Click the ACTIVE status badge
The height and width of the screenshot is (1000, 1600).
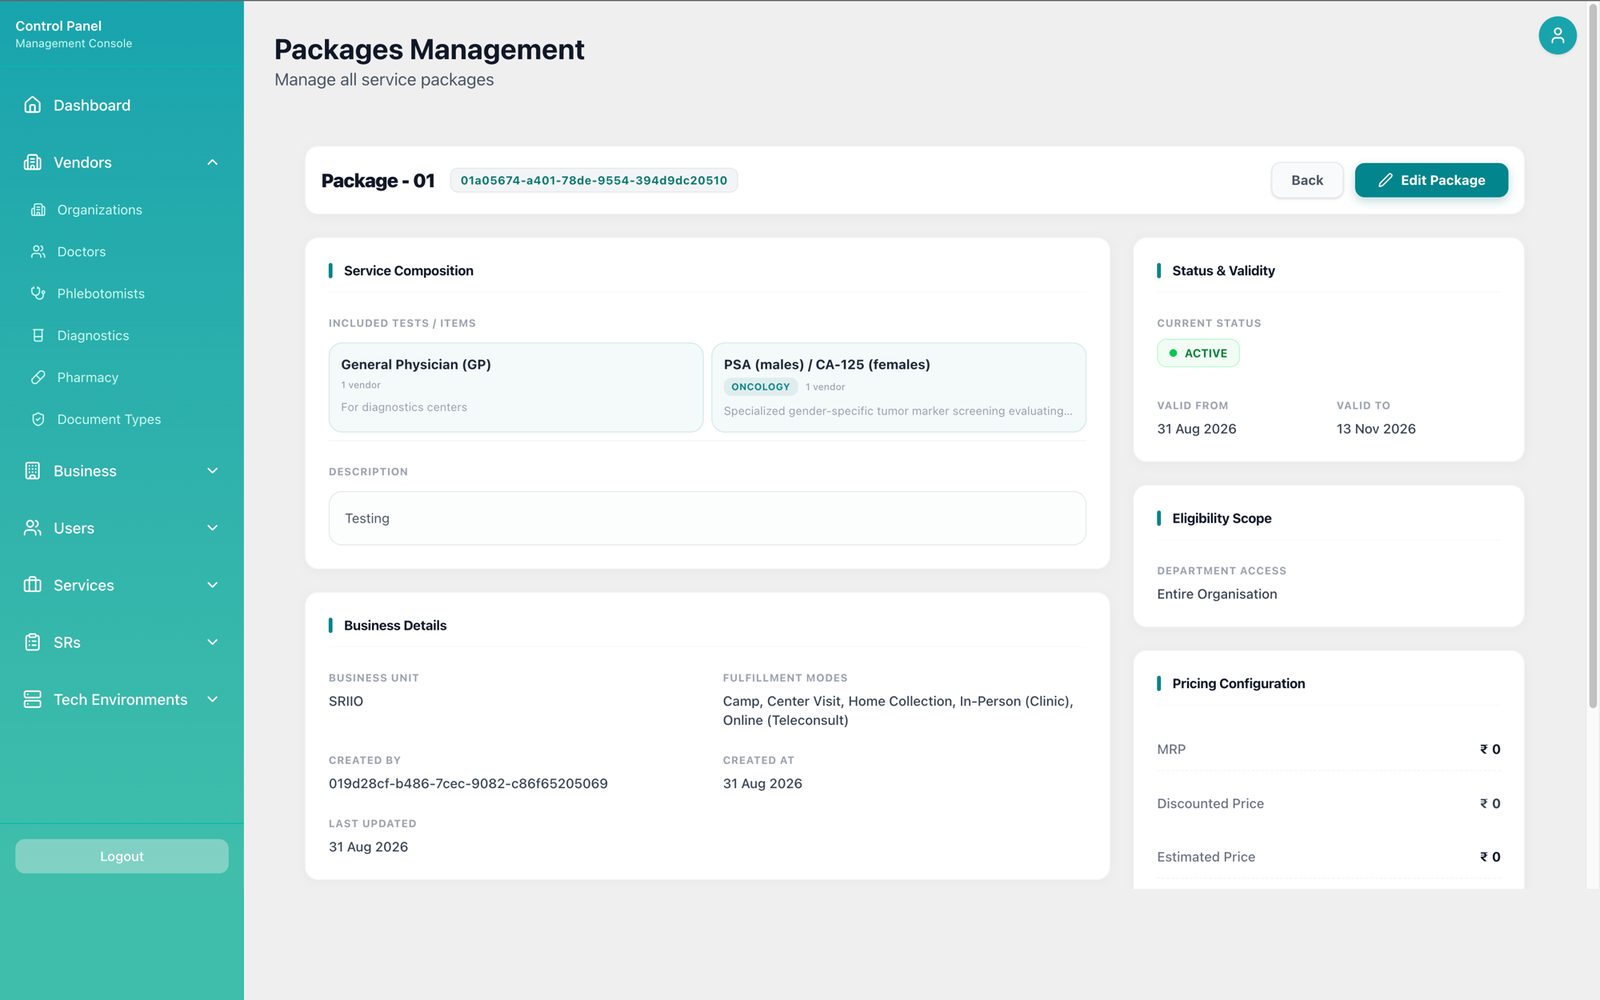point(1198,353)
